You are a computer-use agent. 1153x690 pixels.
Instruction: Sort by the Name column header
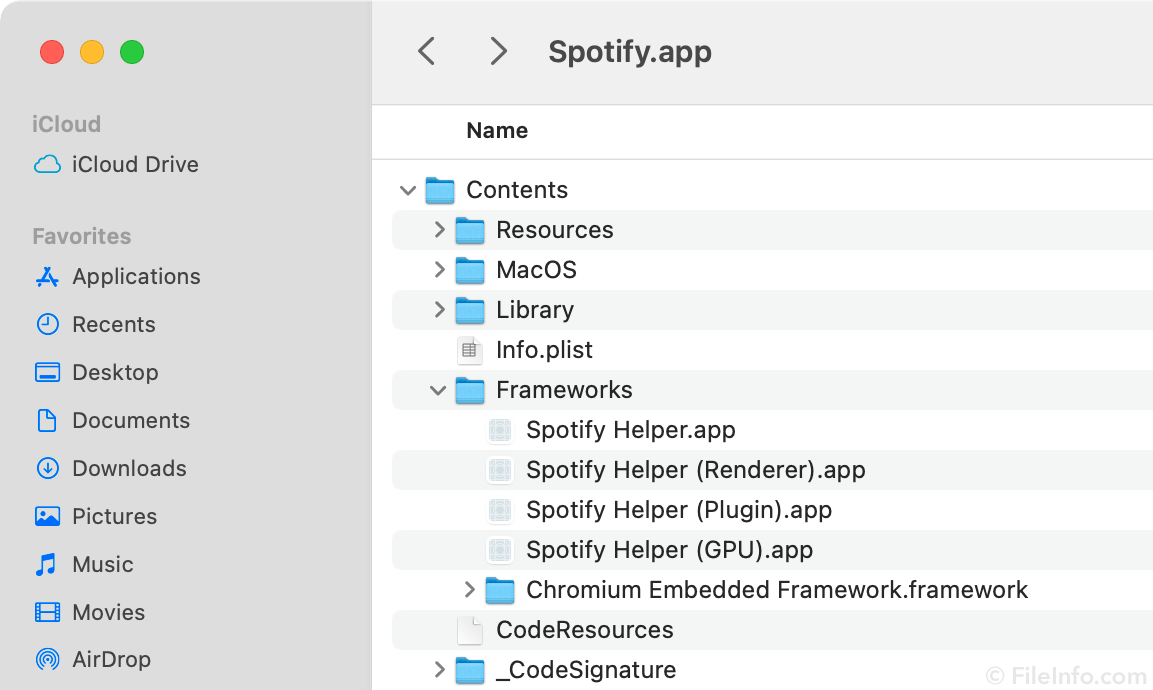tap(497, 131)
